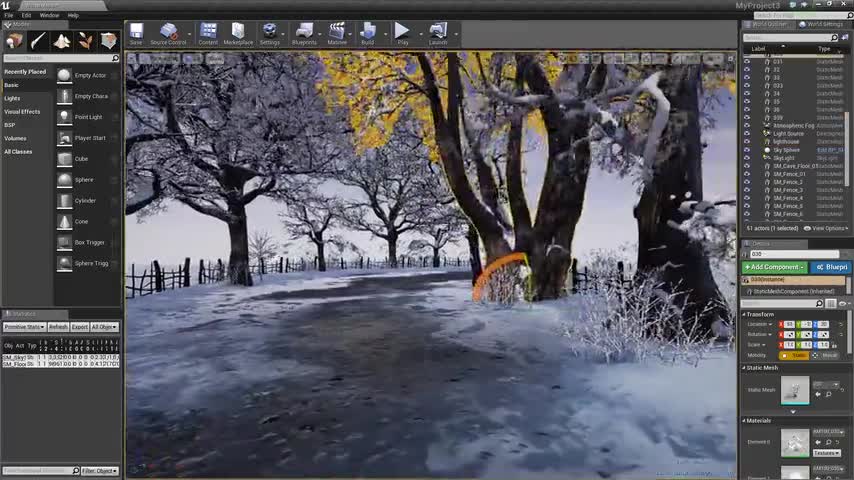Open the Filter Object dropdown

click(100, 471)
